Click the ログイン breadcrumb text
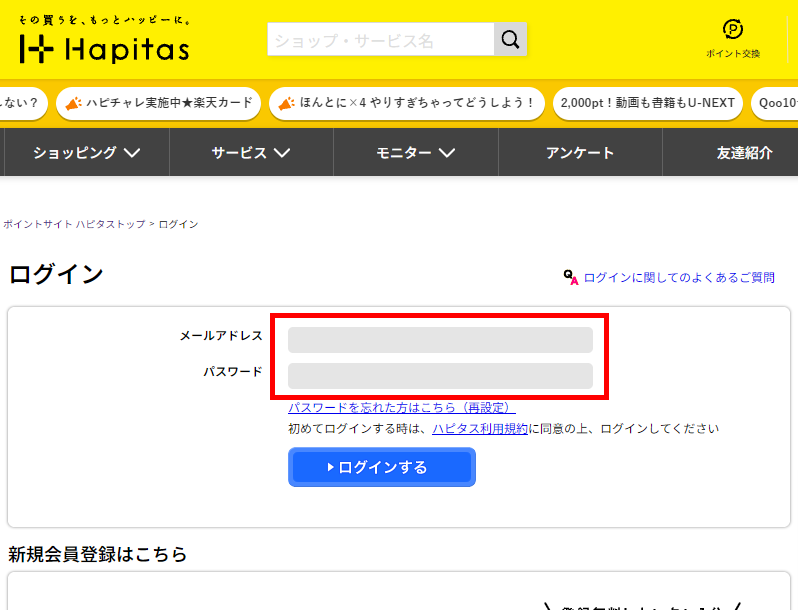 [178, 224]
